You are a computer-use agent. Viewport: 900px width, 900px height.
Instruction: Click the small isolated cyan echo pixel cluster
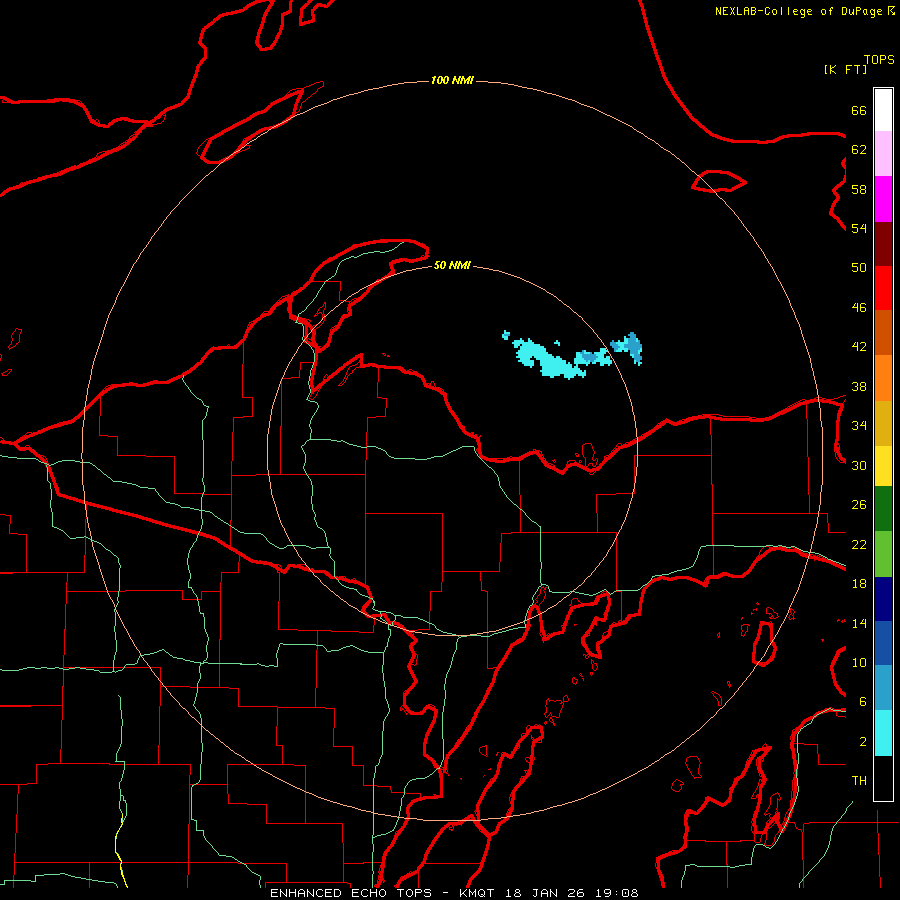(x=506, y=335)
